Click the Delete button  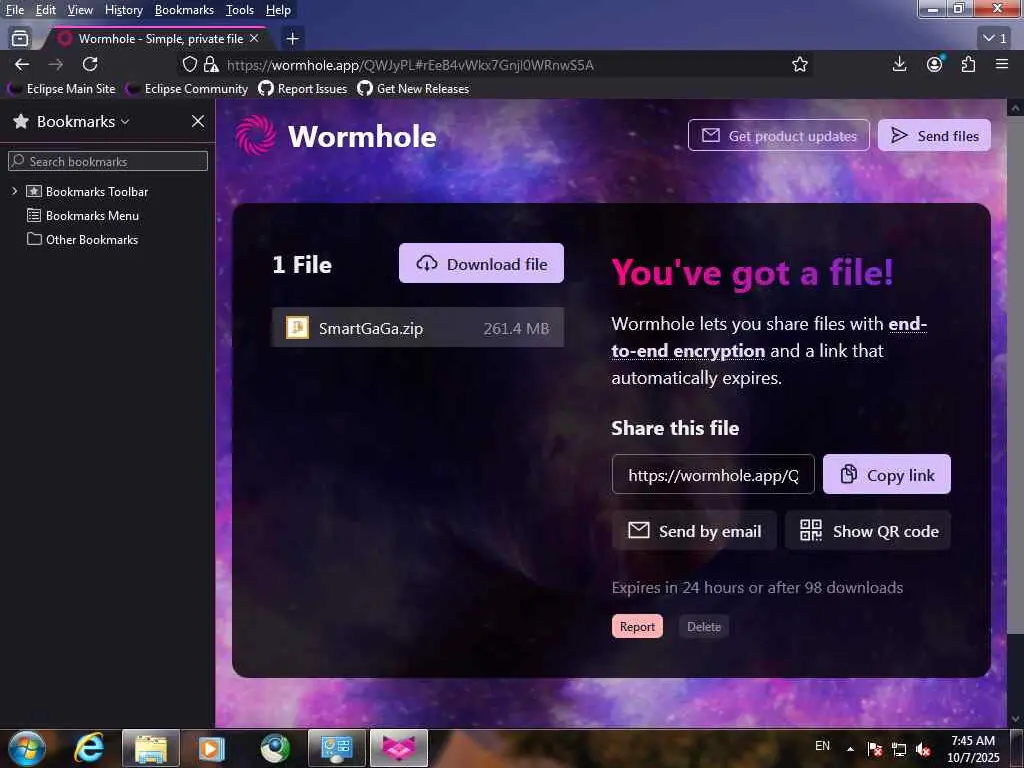pos(704,626)
